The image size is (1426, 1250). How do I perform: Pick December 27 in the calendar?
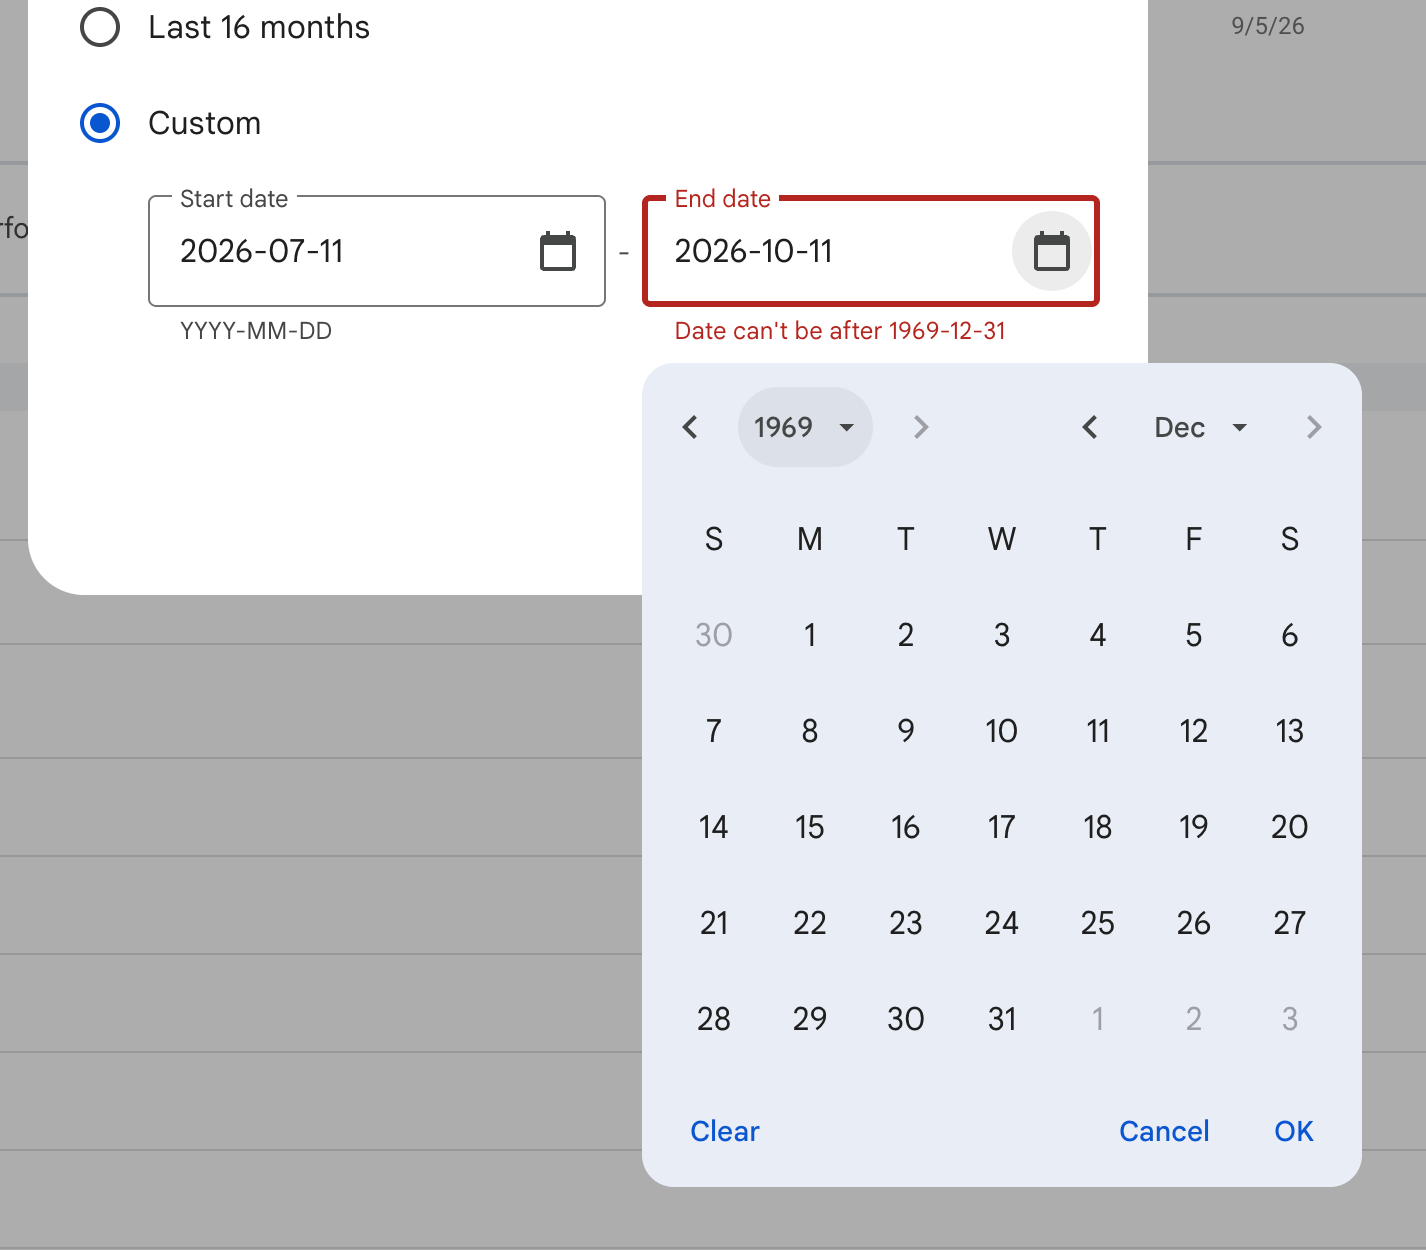point(1290,923)
